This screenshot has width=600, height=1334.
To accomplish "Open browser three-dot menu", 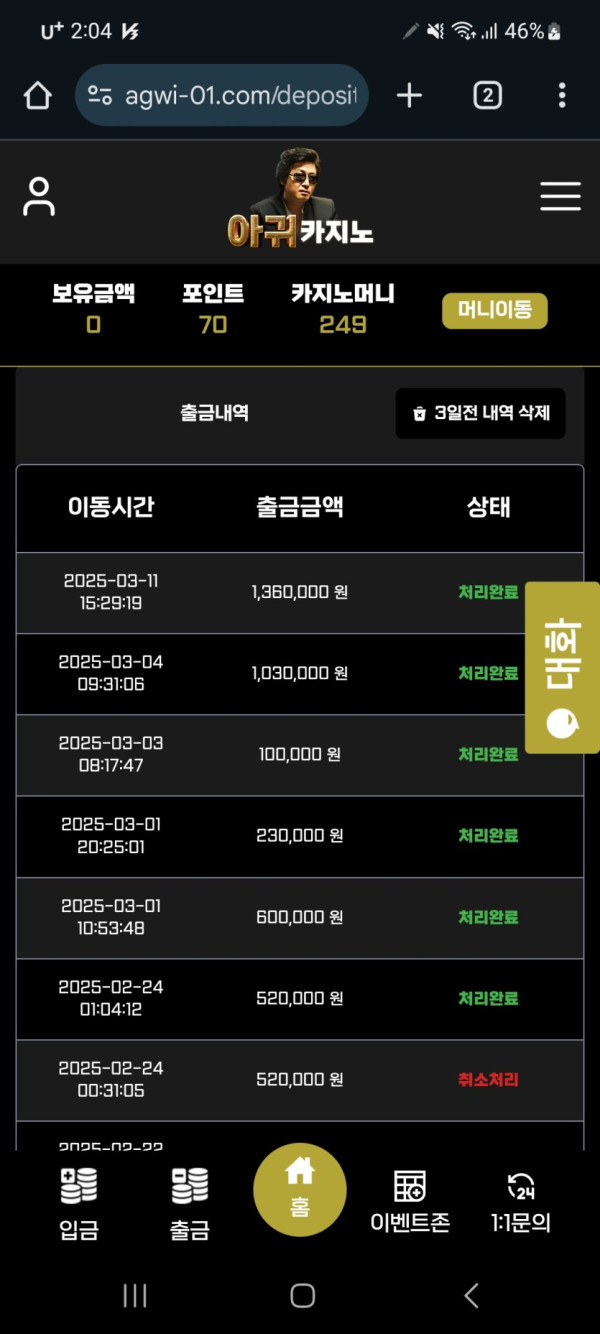I will [x=562, y=96].
